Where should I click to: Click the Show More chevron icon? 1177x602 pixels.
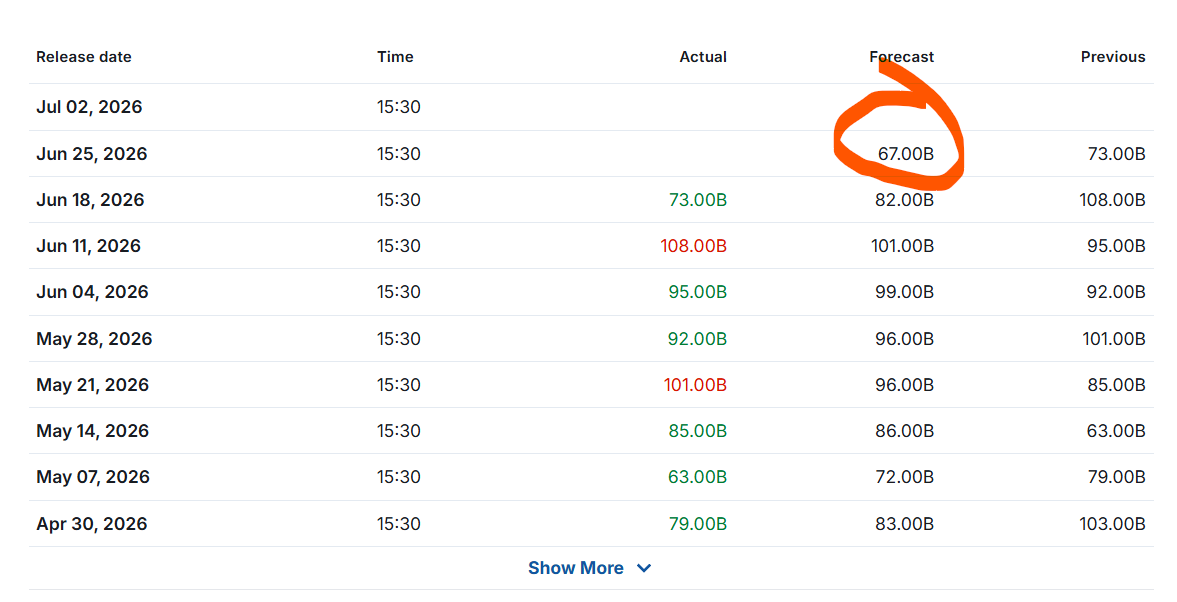[x=643, y=568]
